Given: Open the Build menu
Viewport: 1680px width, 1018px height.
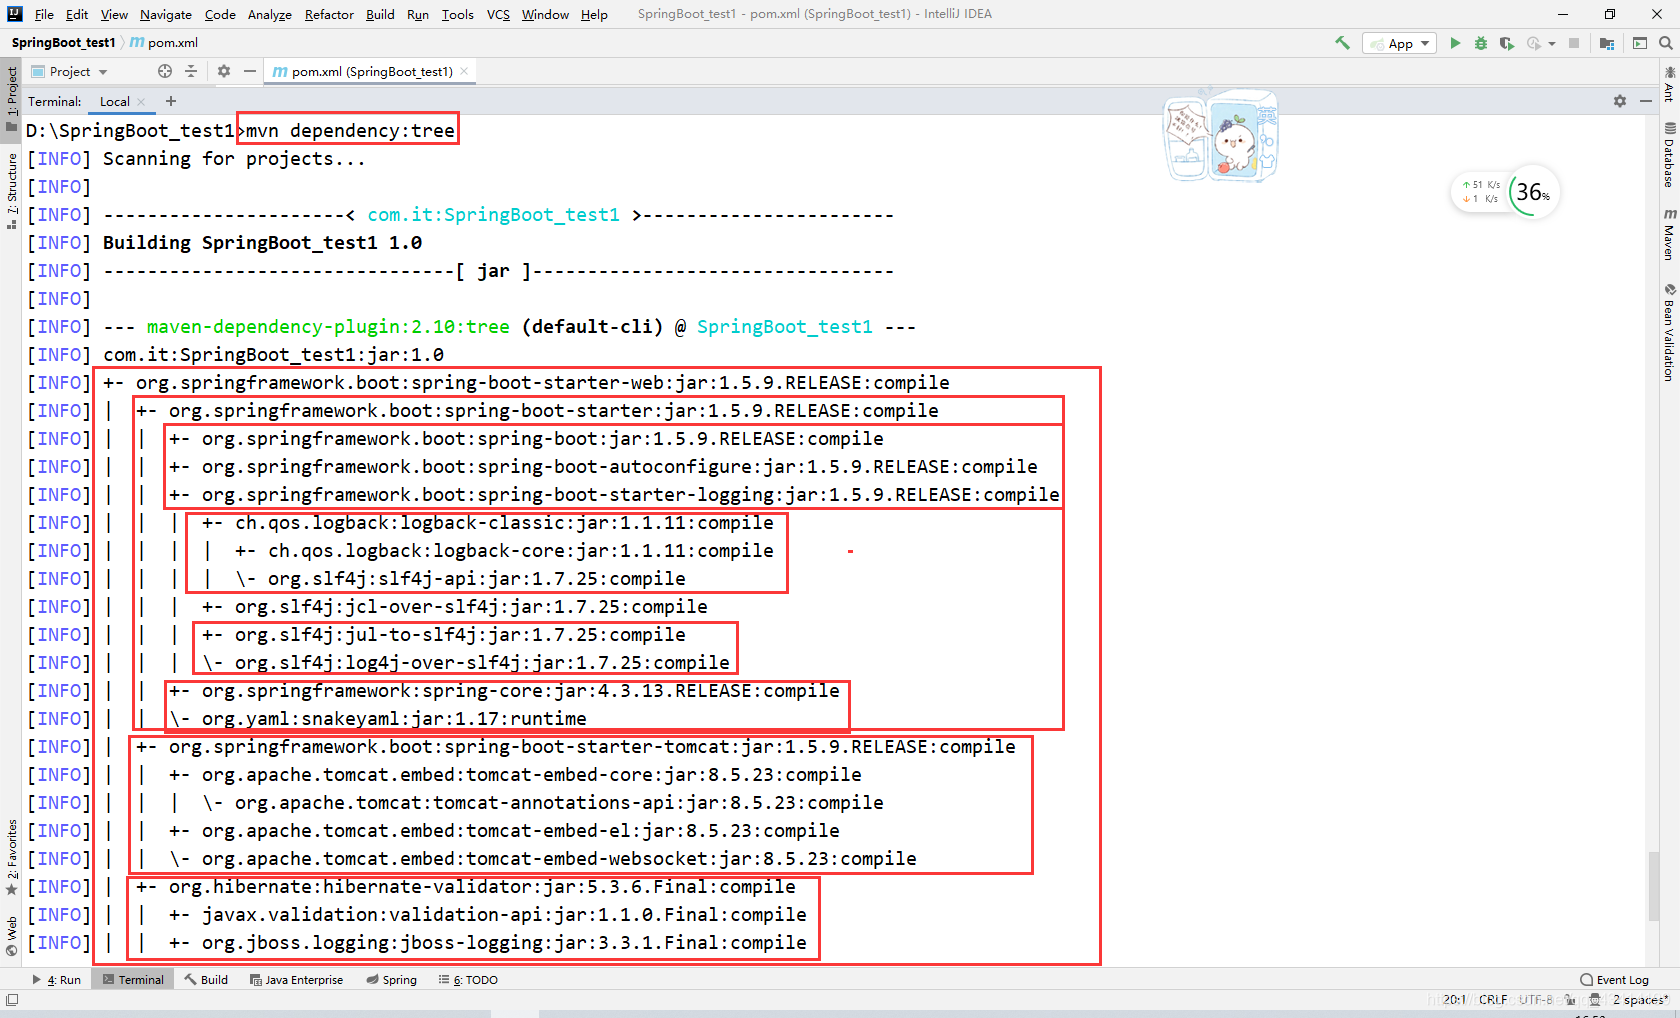Looking at the screenshot, I should 380,14.
